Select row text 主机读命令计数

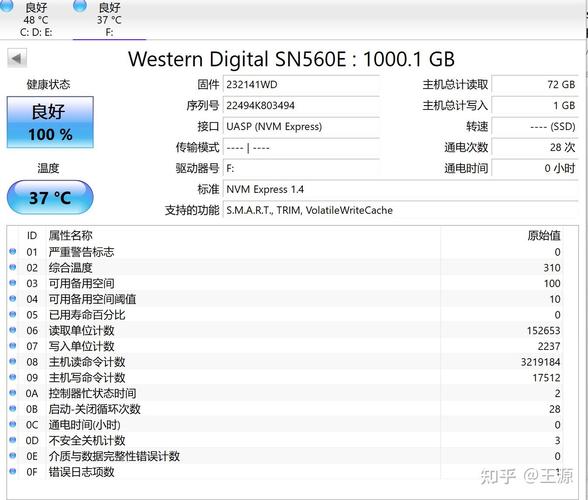(x=87, y=362)
